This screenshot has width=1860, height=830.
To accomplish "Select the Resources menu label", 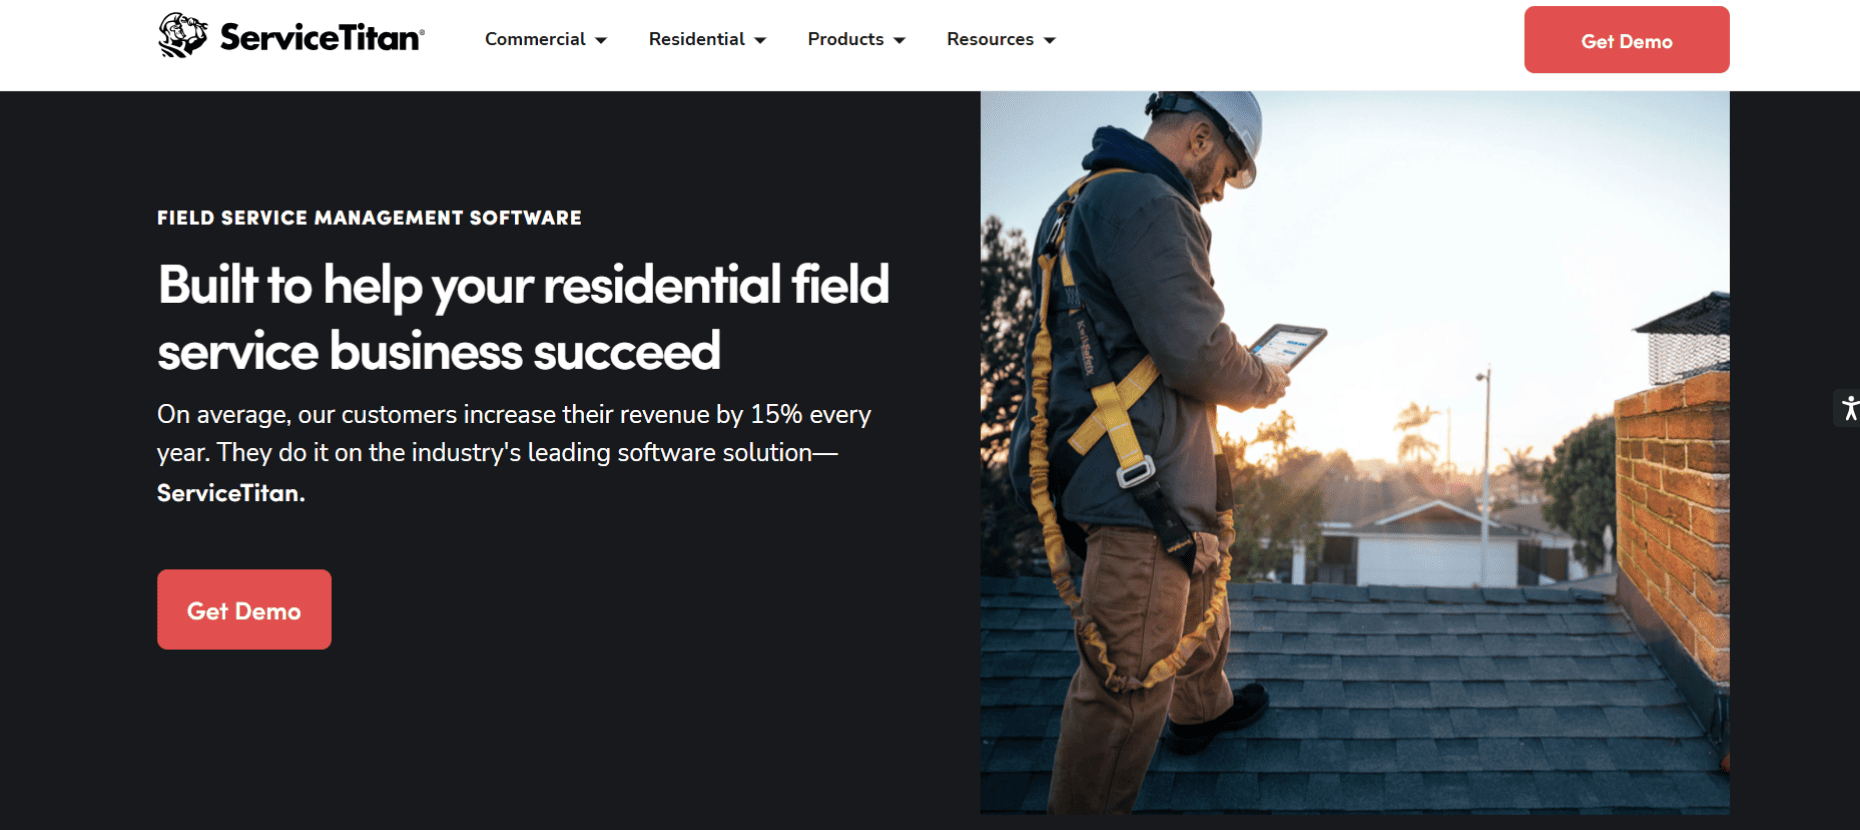I will pos(990,39).
